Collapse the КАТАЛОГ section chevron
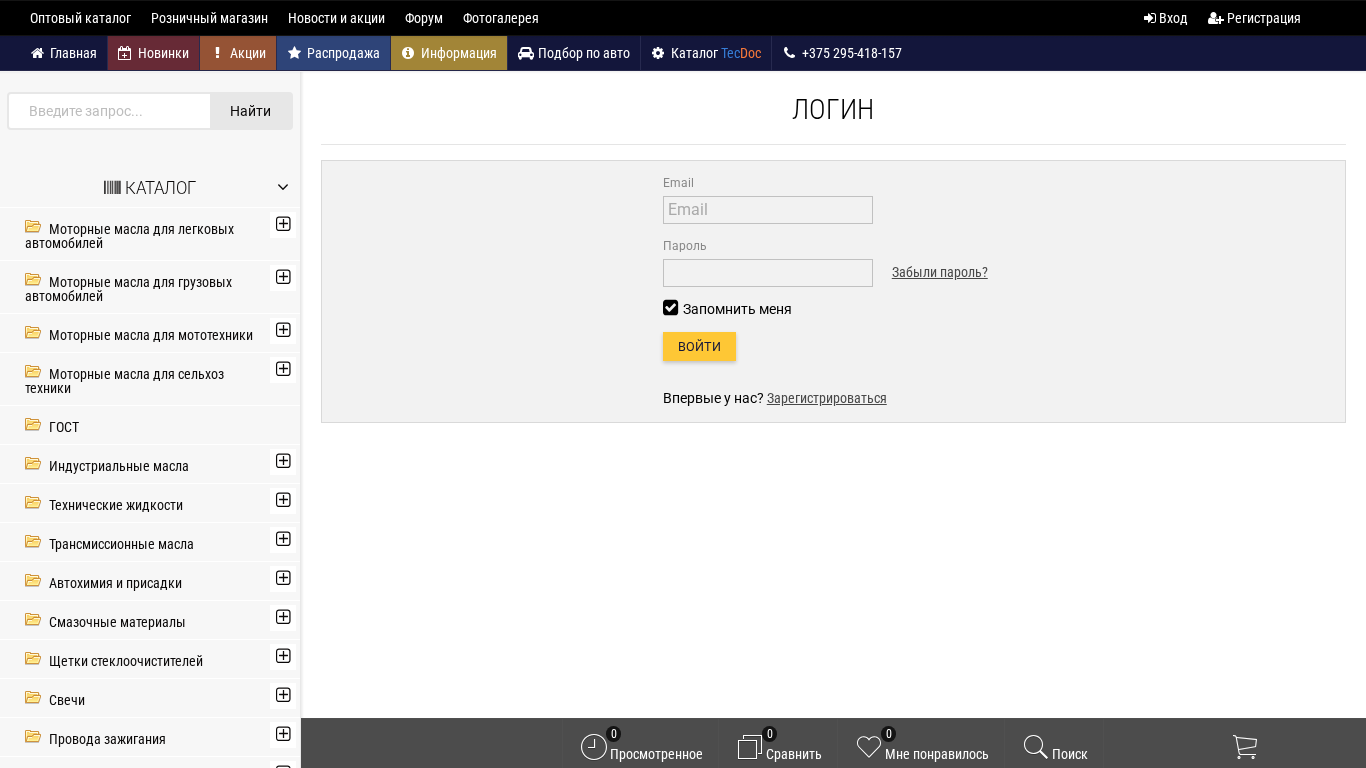This screenshot has width=1366, height=768. tap(283, 187)
